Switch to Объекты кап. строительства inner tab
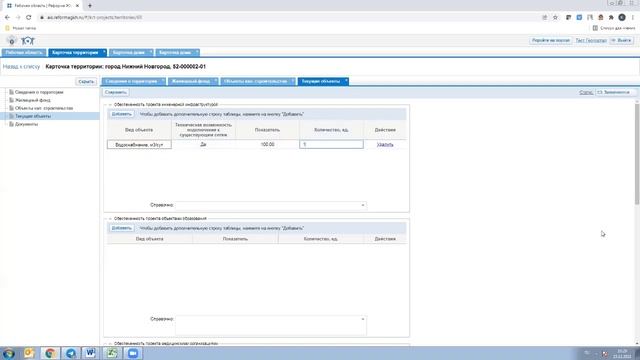 coord(256,81)
